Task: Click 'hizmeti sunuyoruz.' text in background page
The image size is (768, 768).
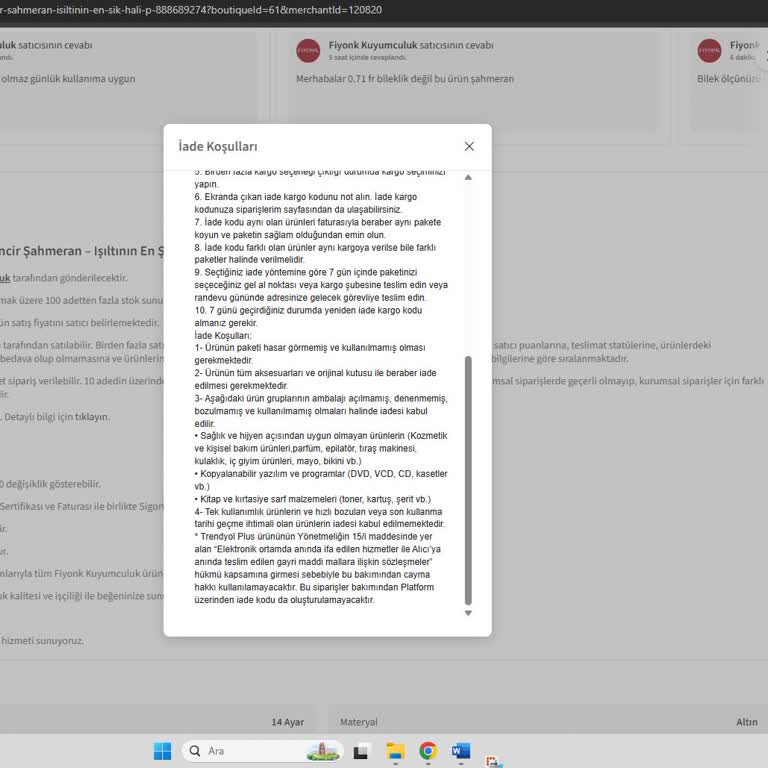Action: 42,641
